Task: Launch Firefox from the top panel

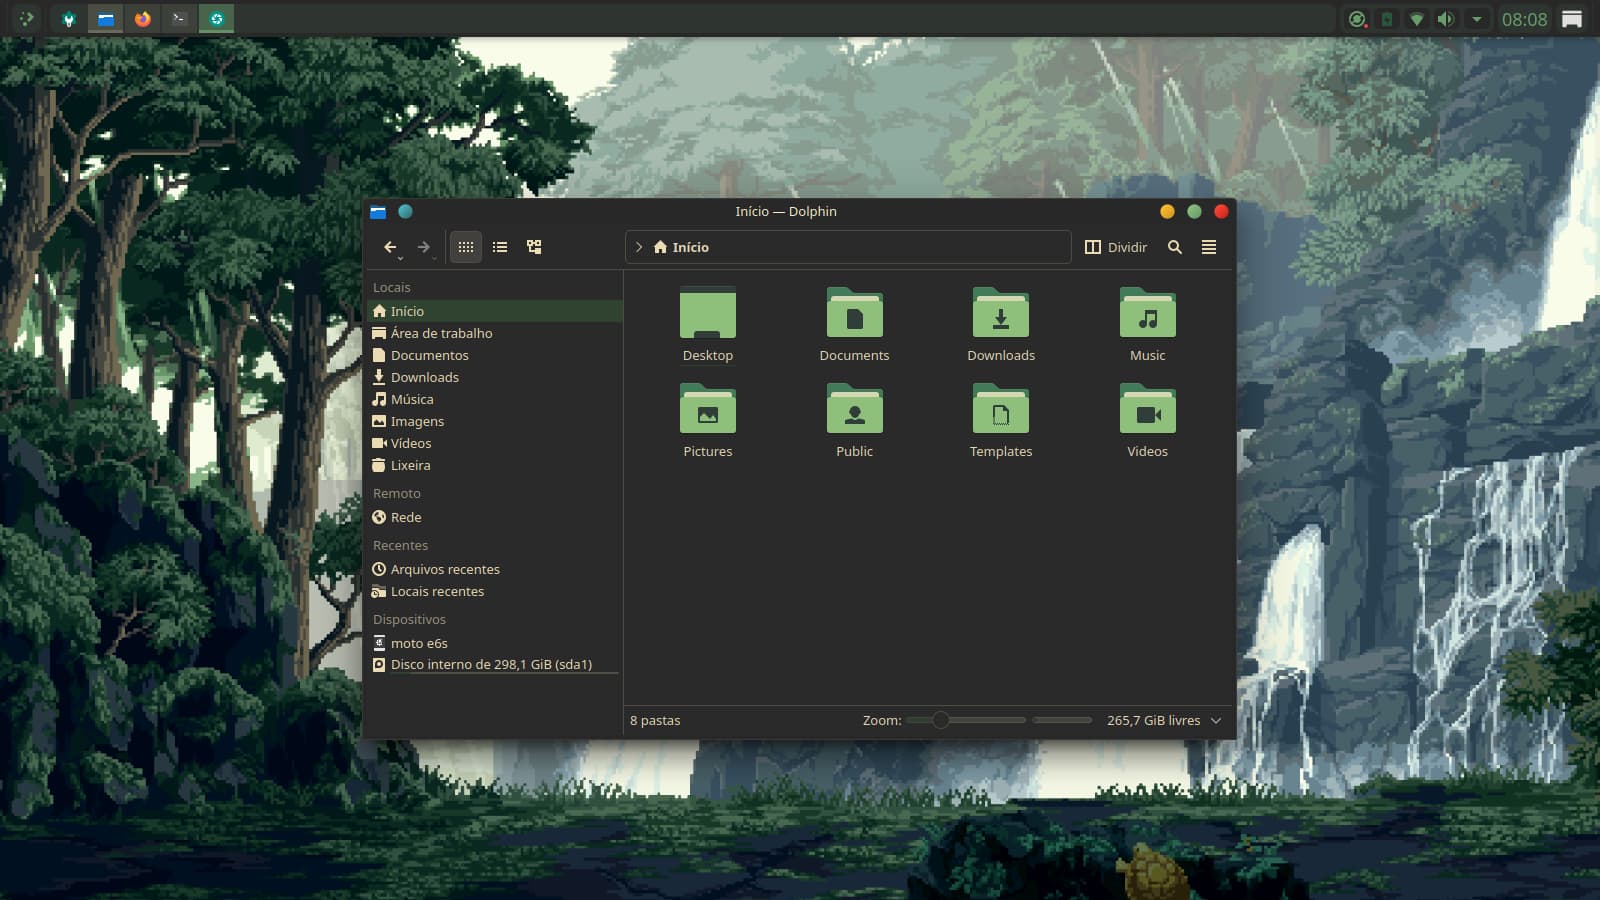Action: [x=143, y=19]
